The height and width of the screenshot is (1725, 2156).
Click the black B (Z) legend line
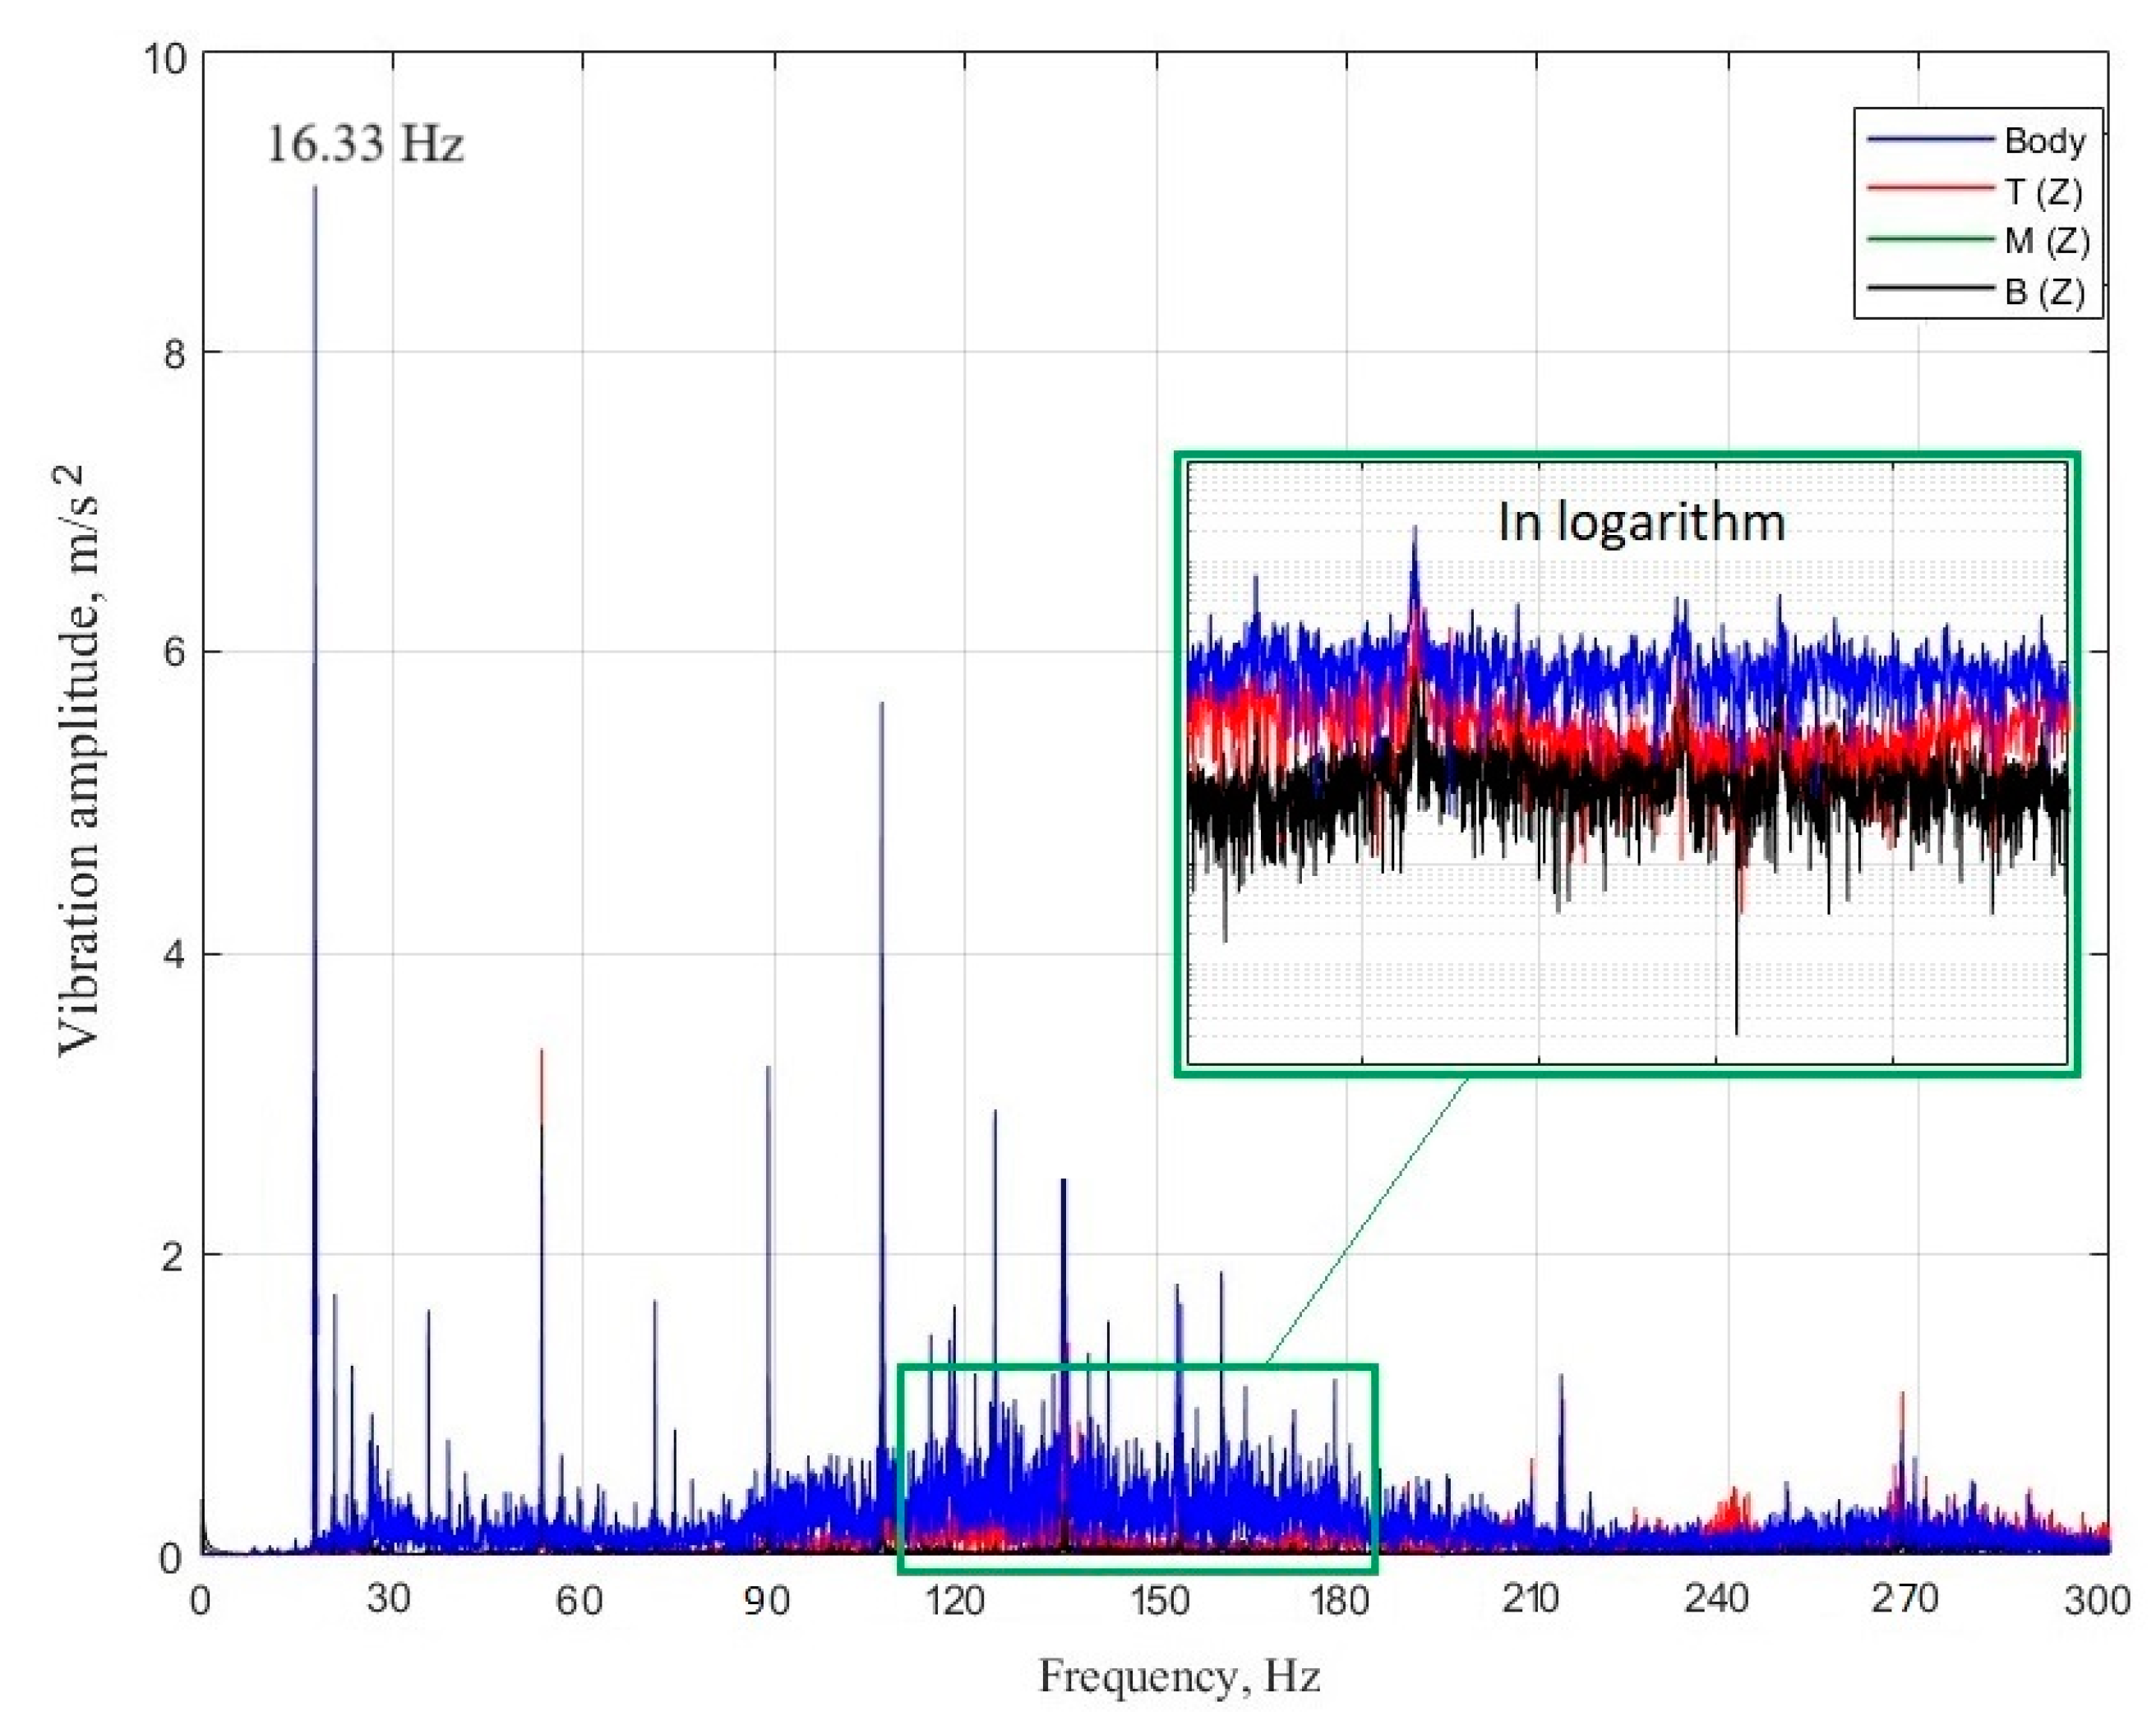pyautogui.click(x=1930, y=289)
